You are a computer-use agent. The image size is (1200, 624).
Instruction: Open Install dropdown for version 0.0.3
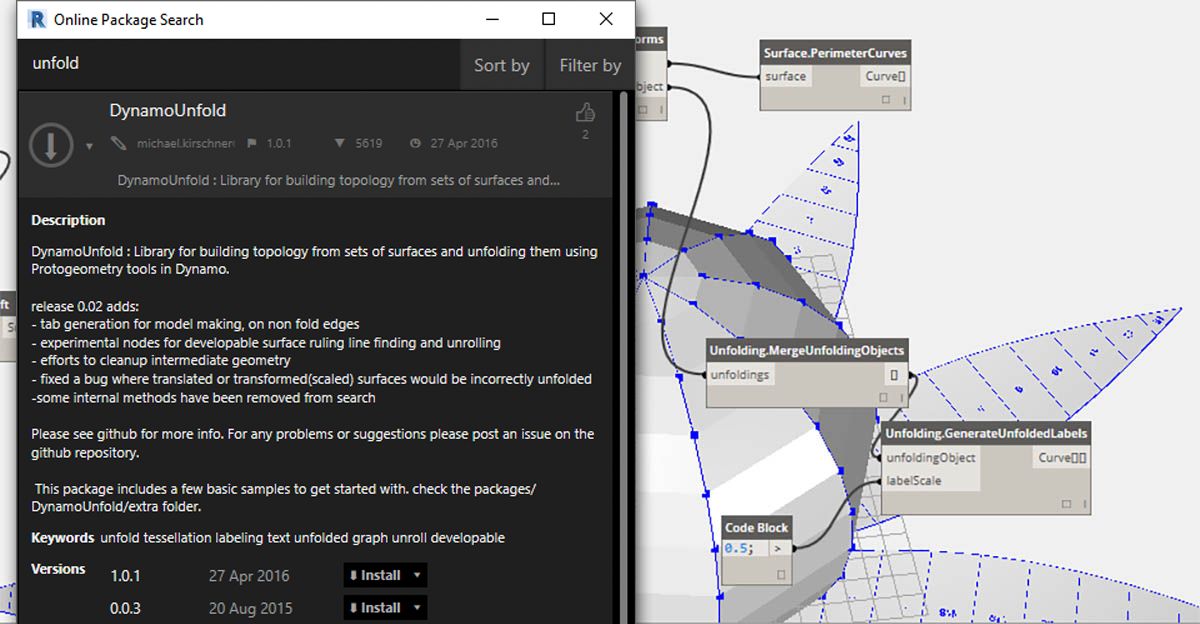417,607
